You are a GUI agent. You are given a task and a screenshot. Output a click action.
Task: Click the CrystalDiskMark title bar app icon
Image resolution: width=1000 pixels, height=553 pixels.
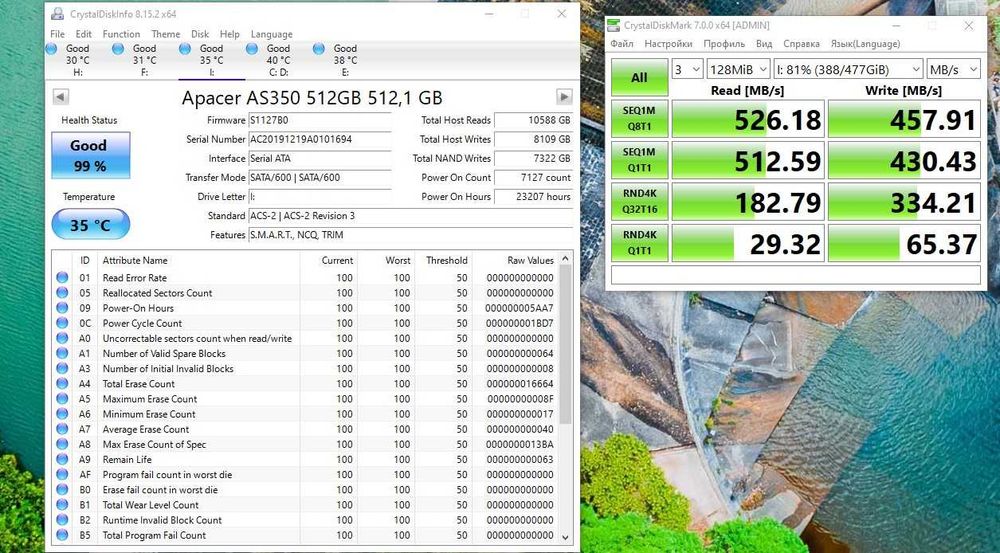coord(614,26)
